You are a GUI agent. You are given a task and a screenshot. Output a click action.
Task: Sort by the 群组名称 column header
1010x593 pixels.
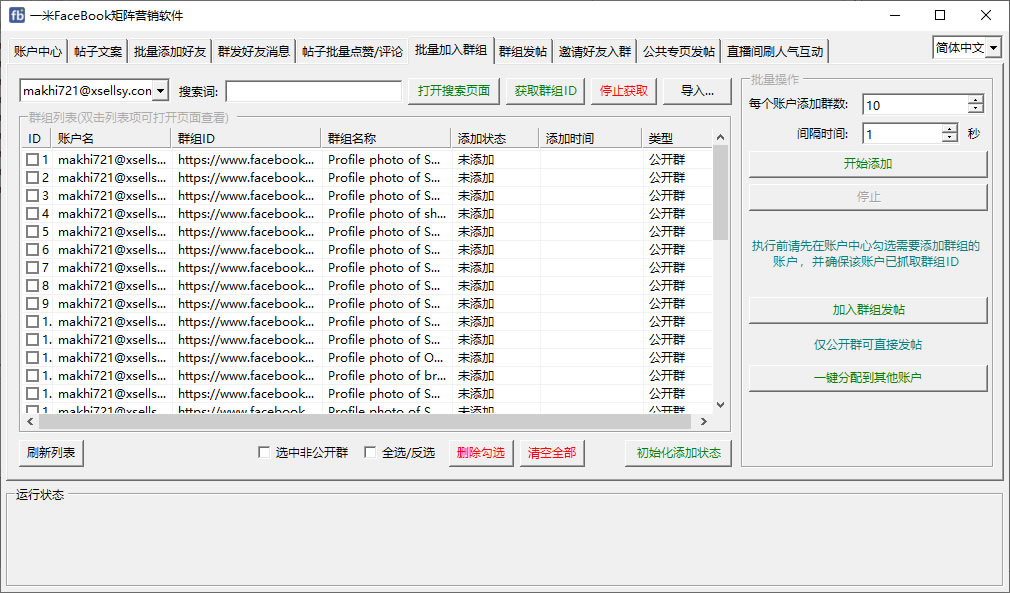[x=386, y=138]
